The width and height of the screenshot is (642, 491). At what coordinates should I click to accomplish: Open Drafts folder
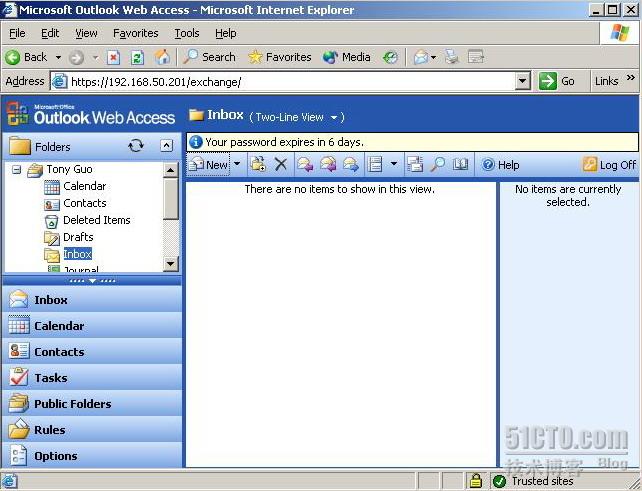(78, 237)
